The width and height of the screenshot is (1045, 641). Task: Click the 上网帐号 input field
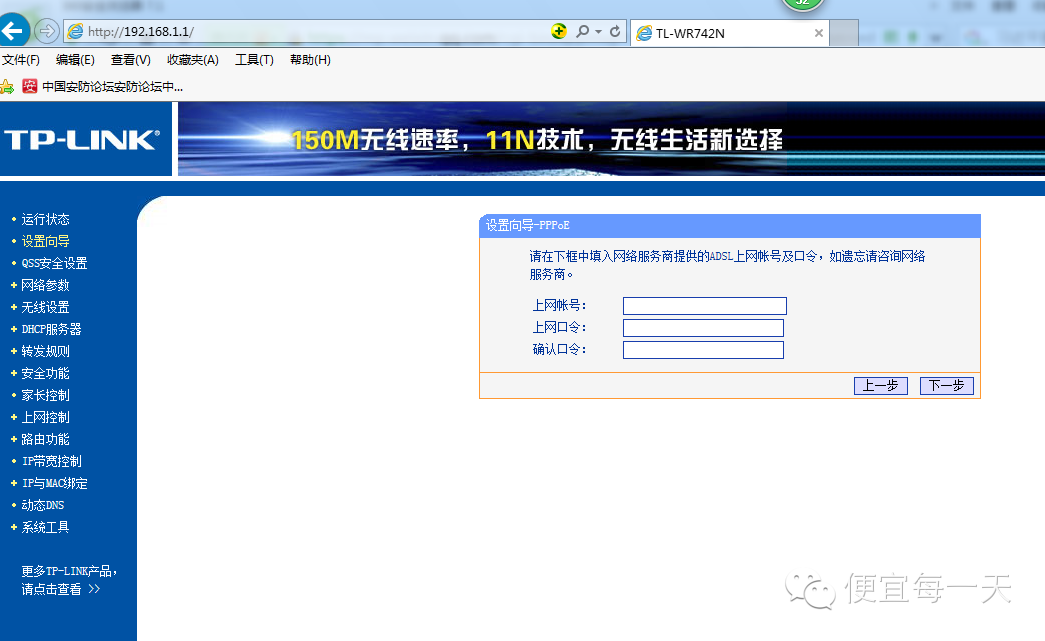[x=704, y=306]
